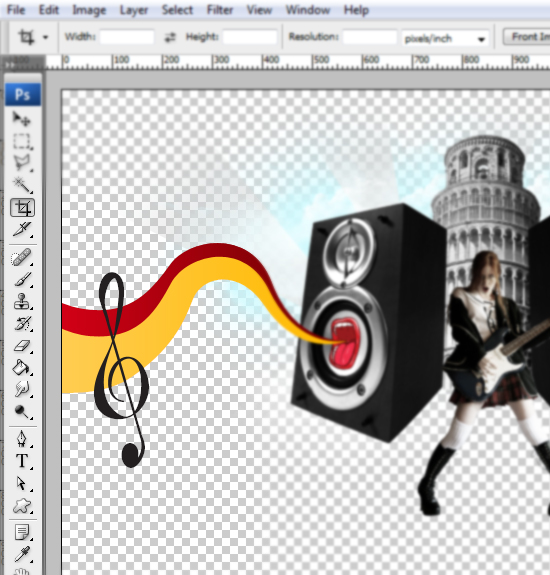This screenshot has height=575, width=550.
Task: Click the Height input field
Action: (250, 37)
